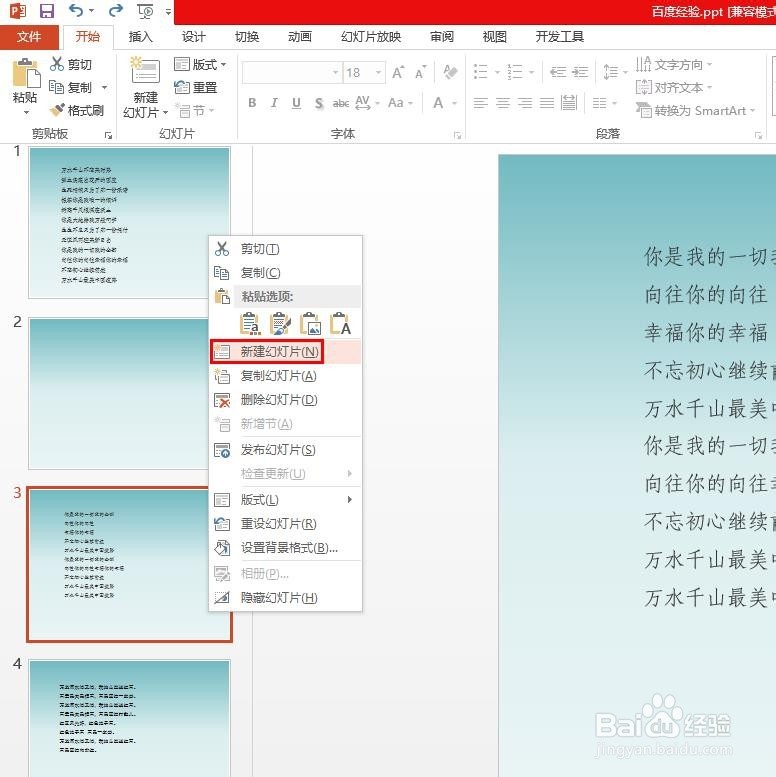Open the font name combo box
The height and width of the screenshot is (777, 776).
(x=292, y=73)
